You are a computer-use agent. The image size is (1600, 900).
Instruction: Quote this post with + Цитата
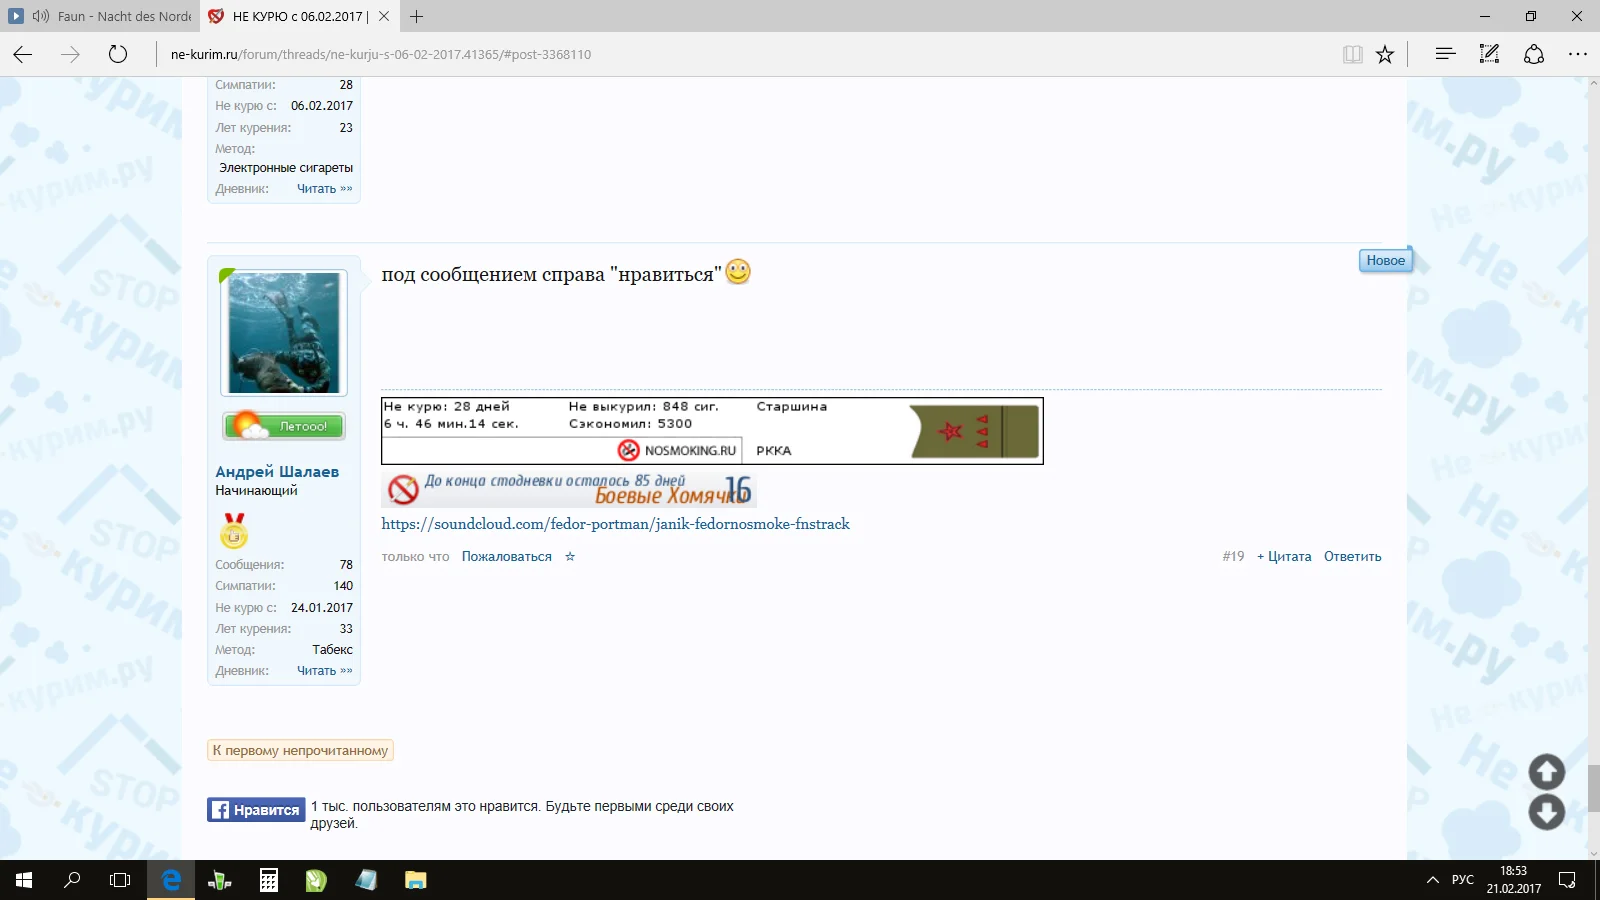pyautogui.click(x=1284, y=557)
